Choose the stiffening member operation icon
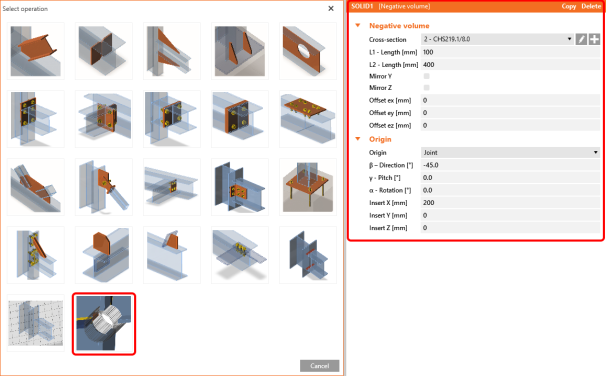This screenshot has height=376, width=606. tap(36, 51)
